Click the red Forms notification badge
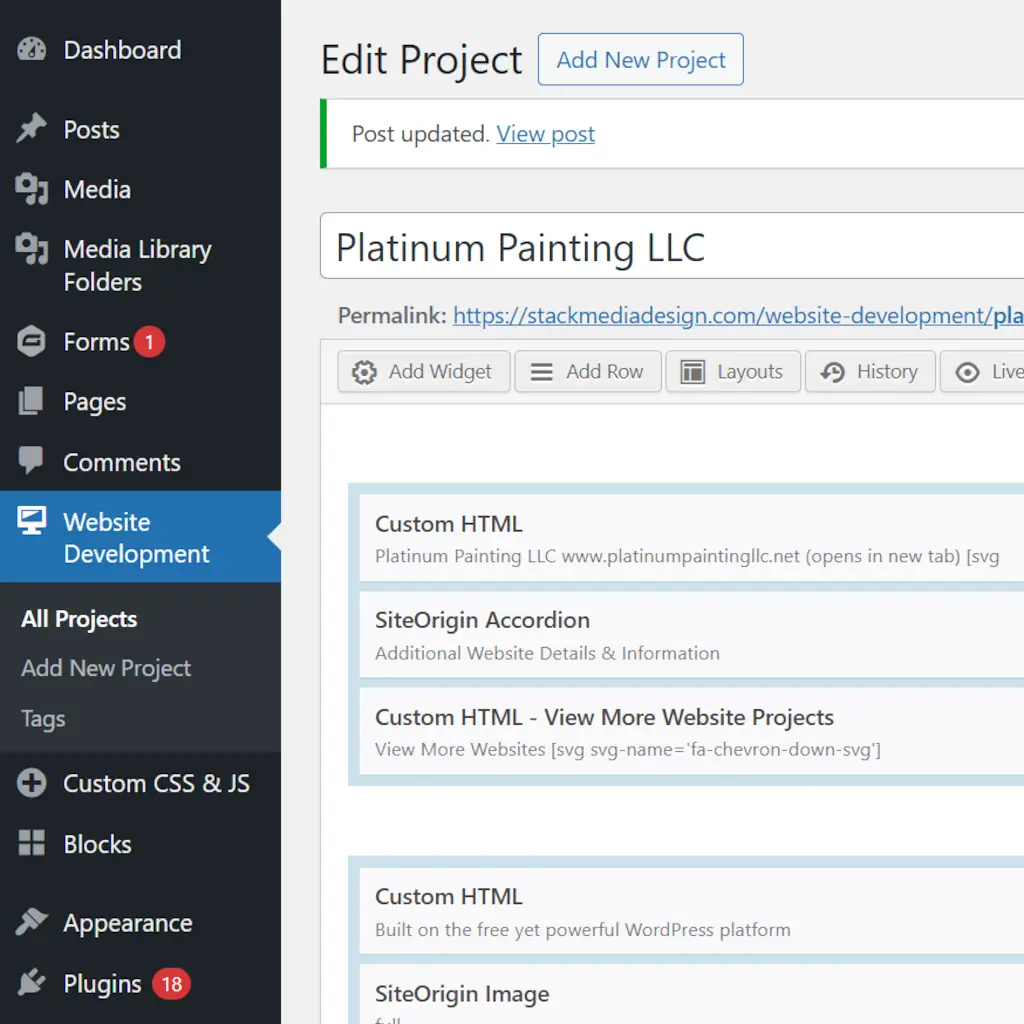This screenshot has width=1024, height=1024. (149, 342)
